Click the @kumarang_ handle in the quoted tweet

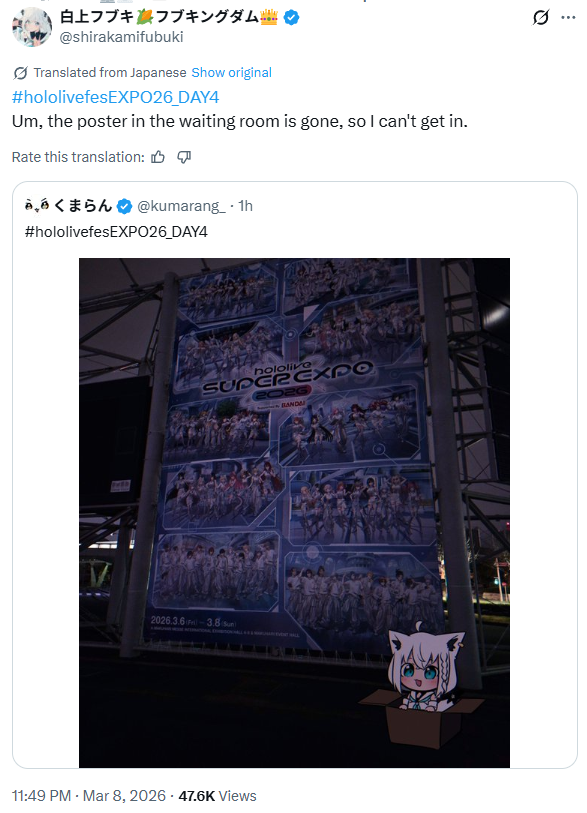click(x=181, y=206)
